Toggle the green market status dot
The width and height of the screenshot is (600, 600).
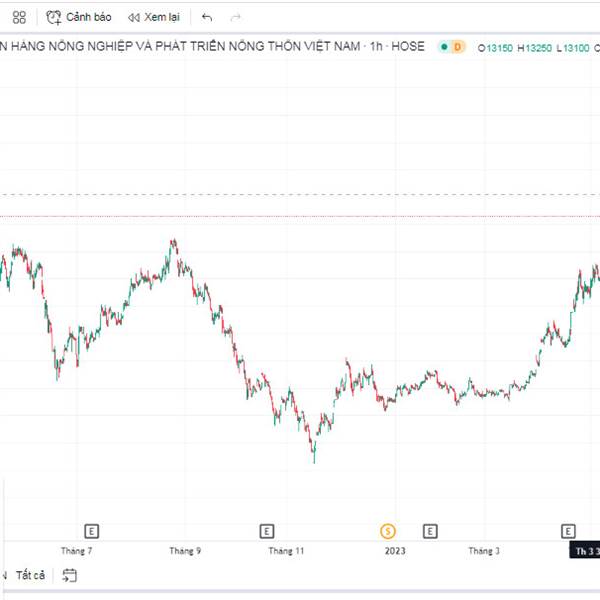pos(441,47)
